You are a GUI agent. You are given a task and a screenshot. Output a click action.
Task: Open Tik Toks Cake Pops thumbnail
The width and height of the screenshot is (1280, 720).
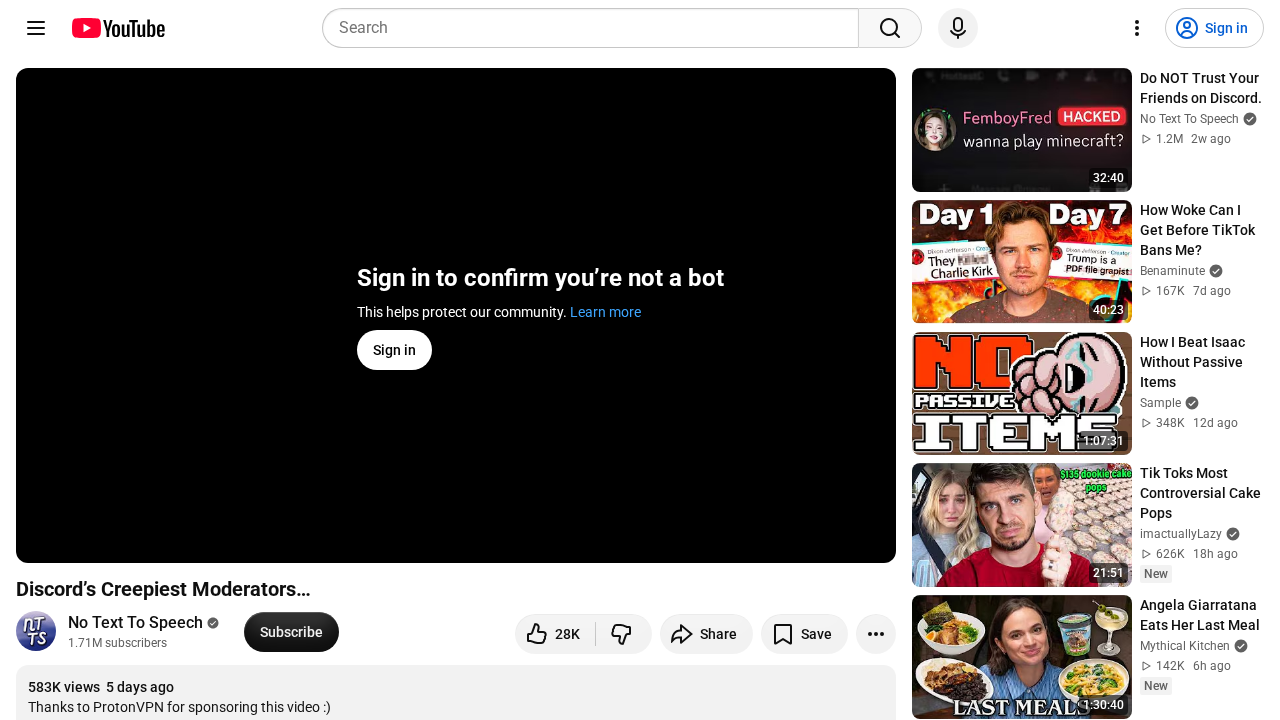coord(1022,525)
